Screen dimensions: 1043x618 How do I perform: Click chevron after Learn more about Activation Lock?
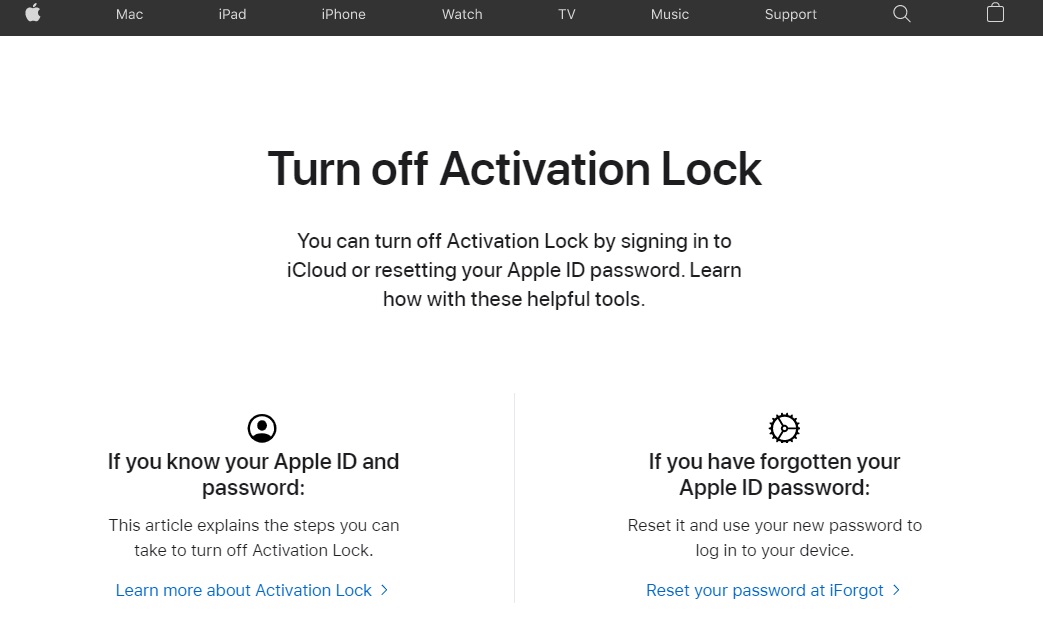point(385,590)
